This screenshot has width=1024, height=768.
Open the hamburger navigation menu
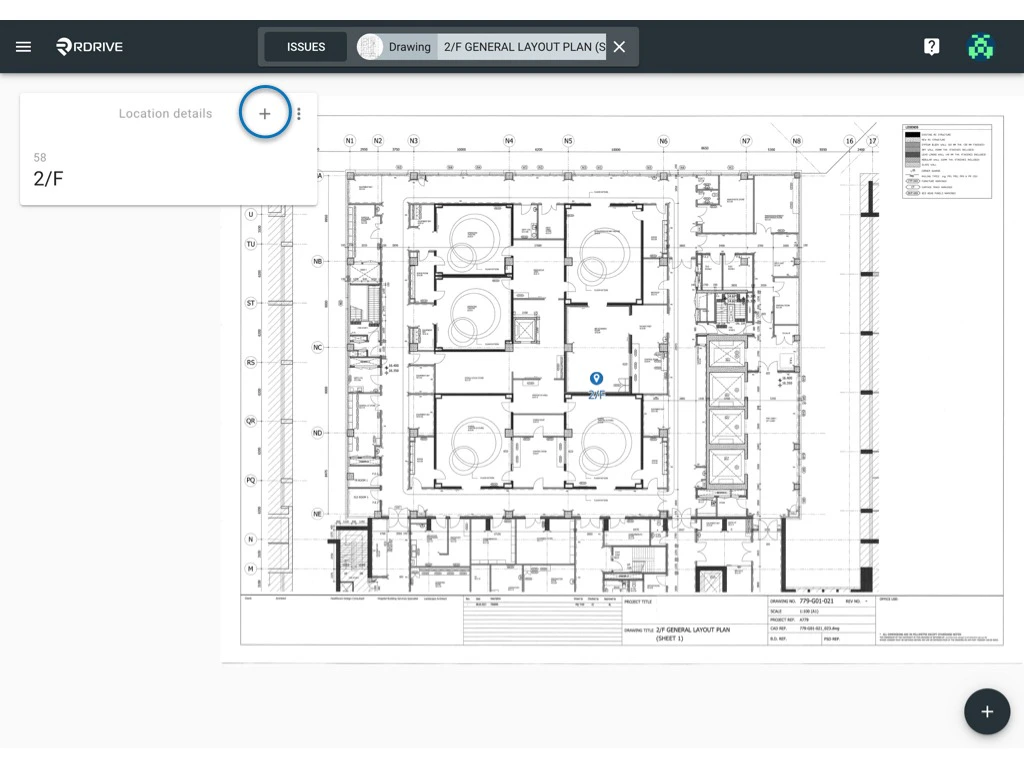[23, 46]
